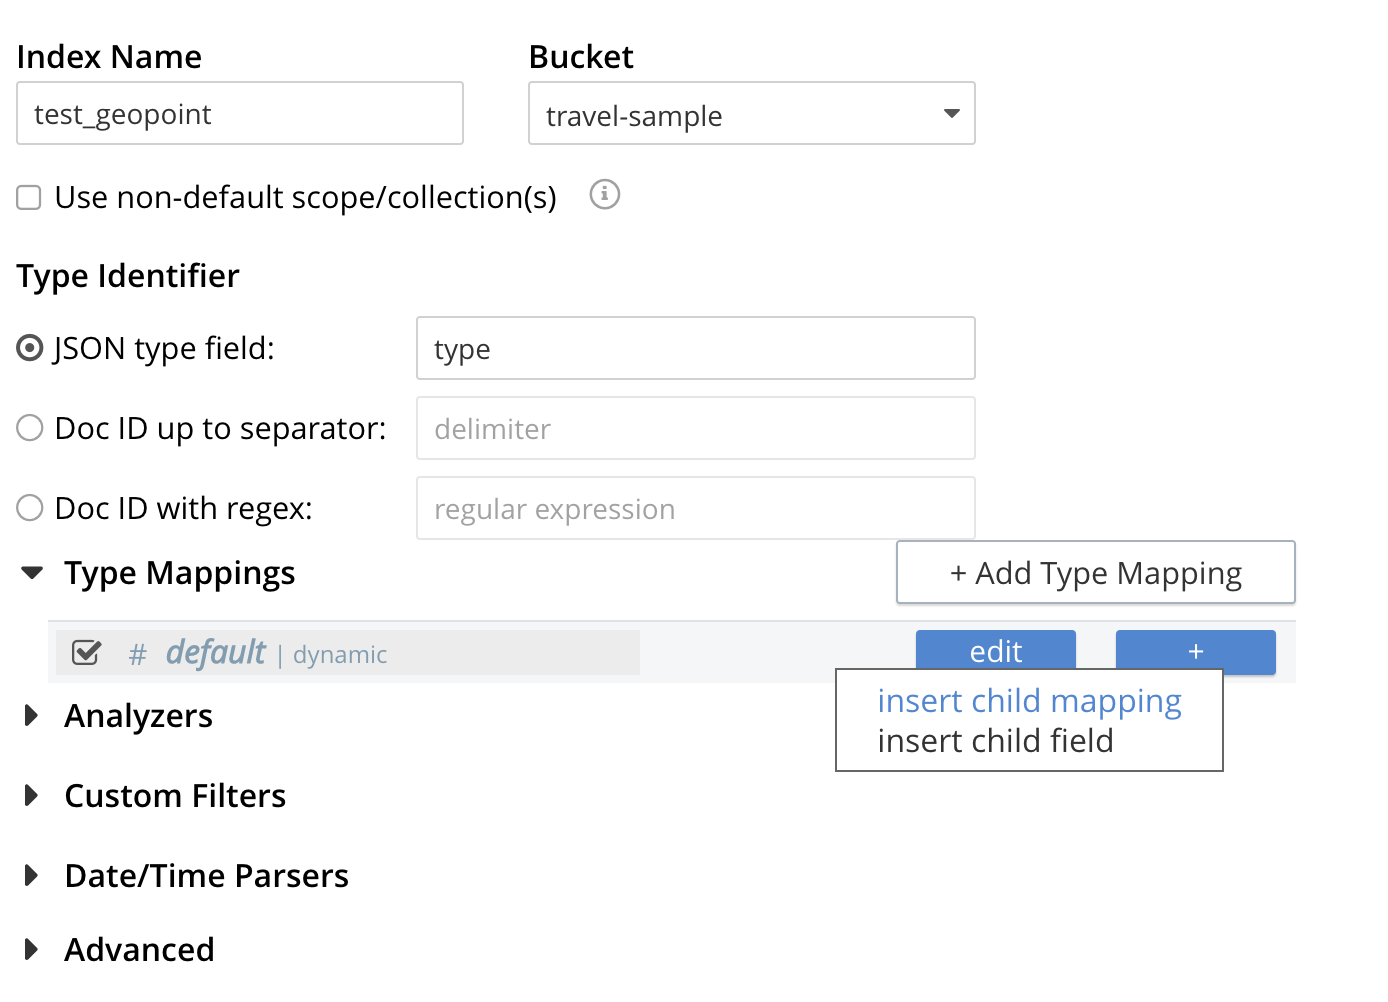The width and height of the screenshot is (1388, 1002).
Task: Click edit button for default mapping
Action: [995, 651]
